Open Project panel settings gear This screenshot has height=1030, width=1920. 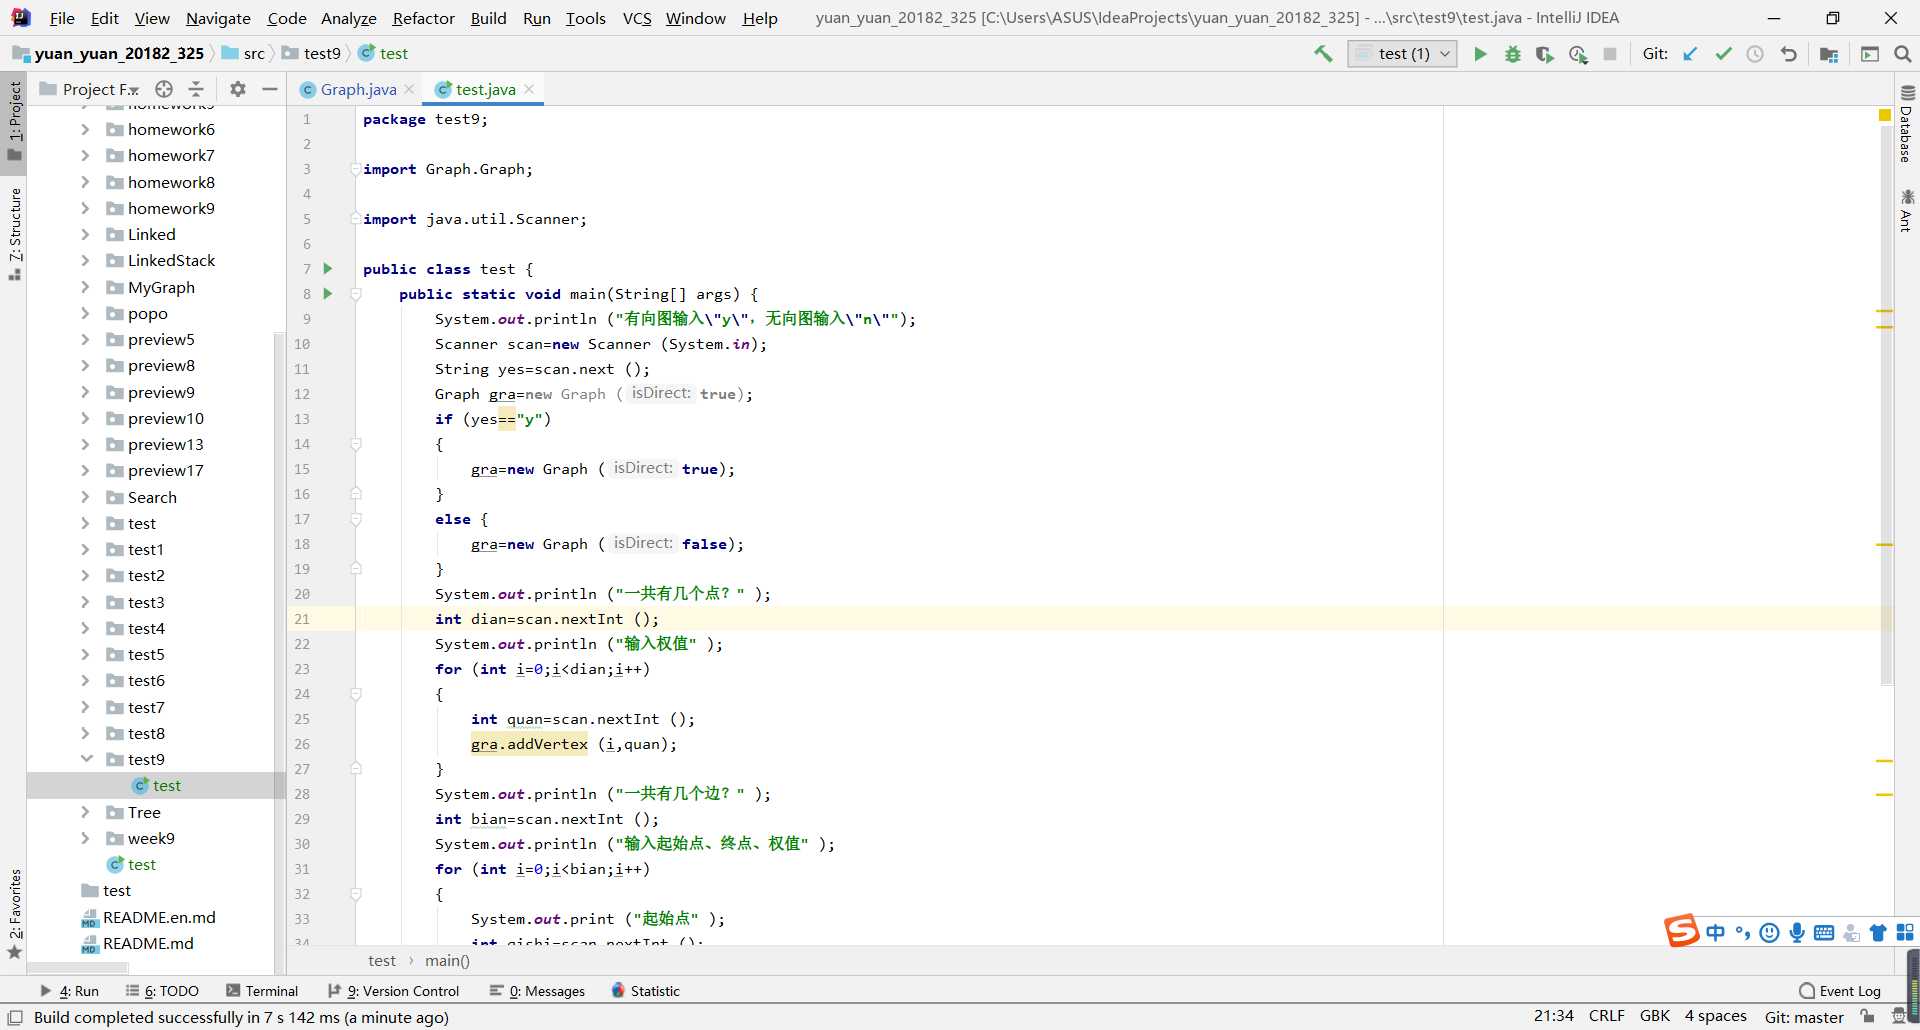tap(238, 89)
